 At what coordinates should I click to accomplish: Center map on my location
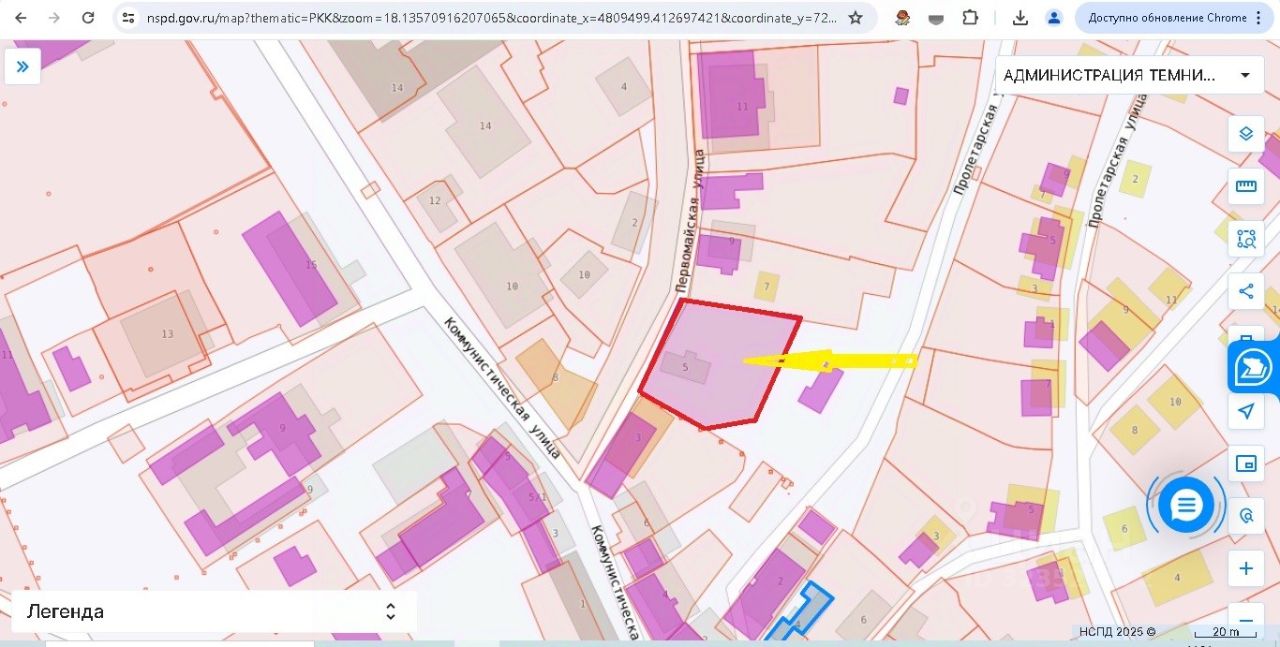(1246, 411)
